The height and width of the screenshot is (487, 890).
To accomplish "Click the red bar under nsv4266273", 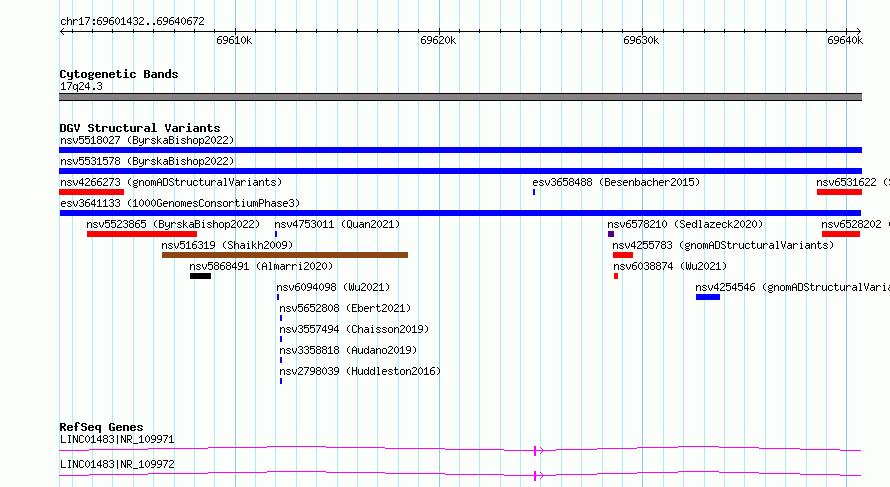I will [x=91, y=192].
